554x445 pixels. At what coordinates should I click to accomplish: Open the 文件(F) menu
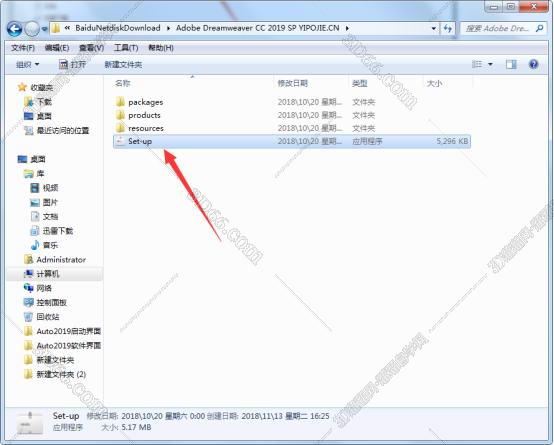point(23,48)
